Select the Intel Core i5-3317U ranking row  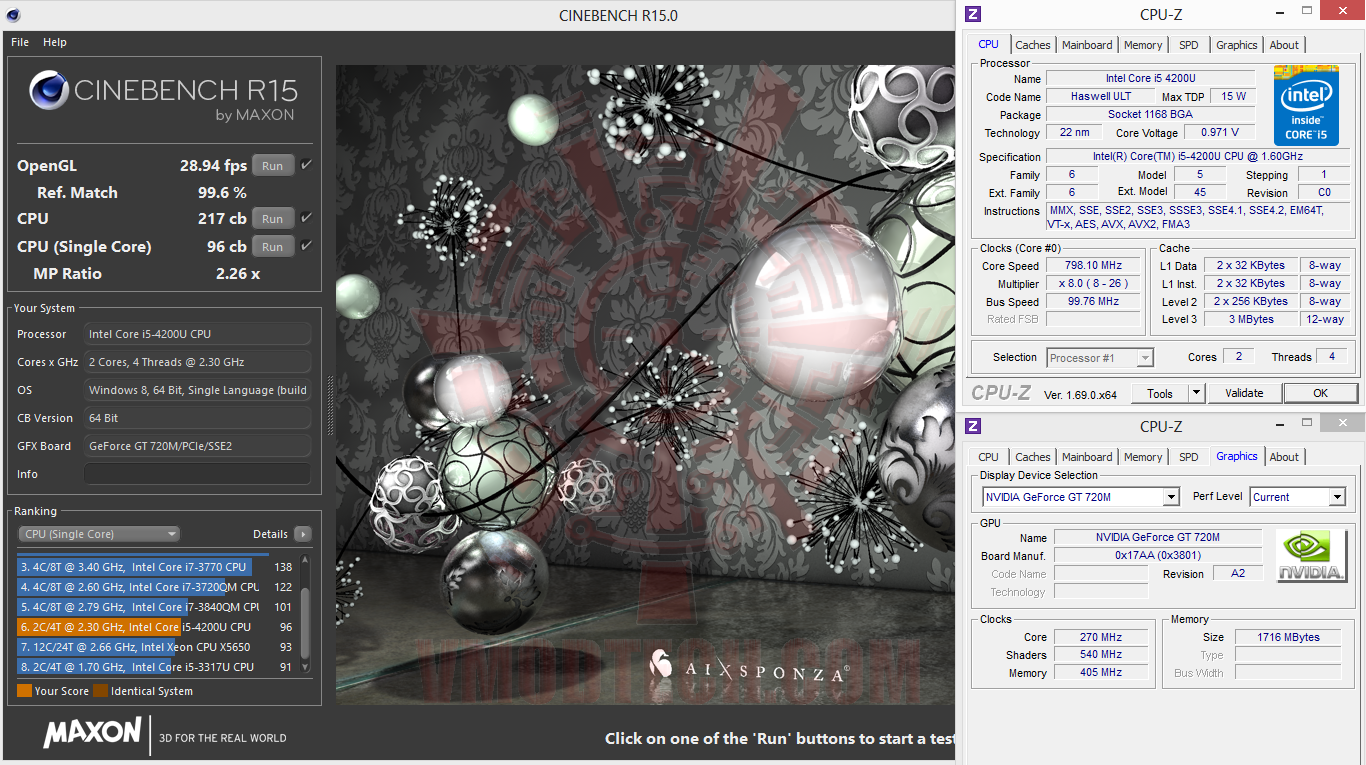pos(156,667)
